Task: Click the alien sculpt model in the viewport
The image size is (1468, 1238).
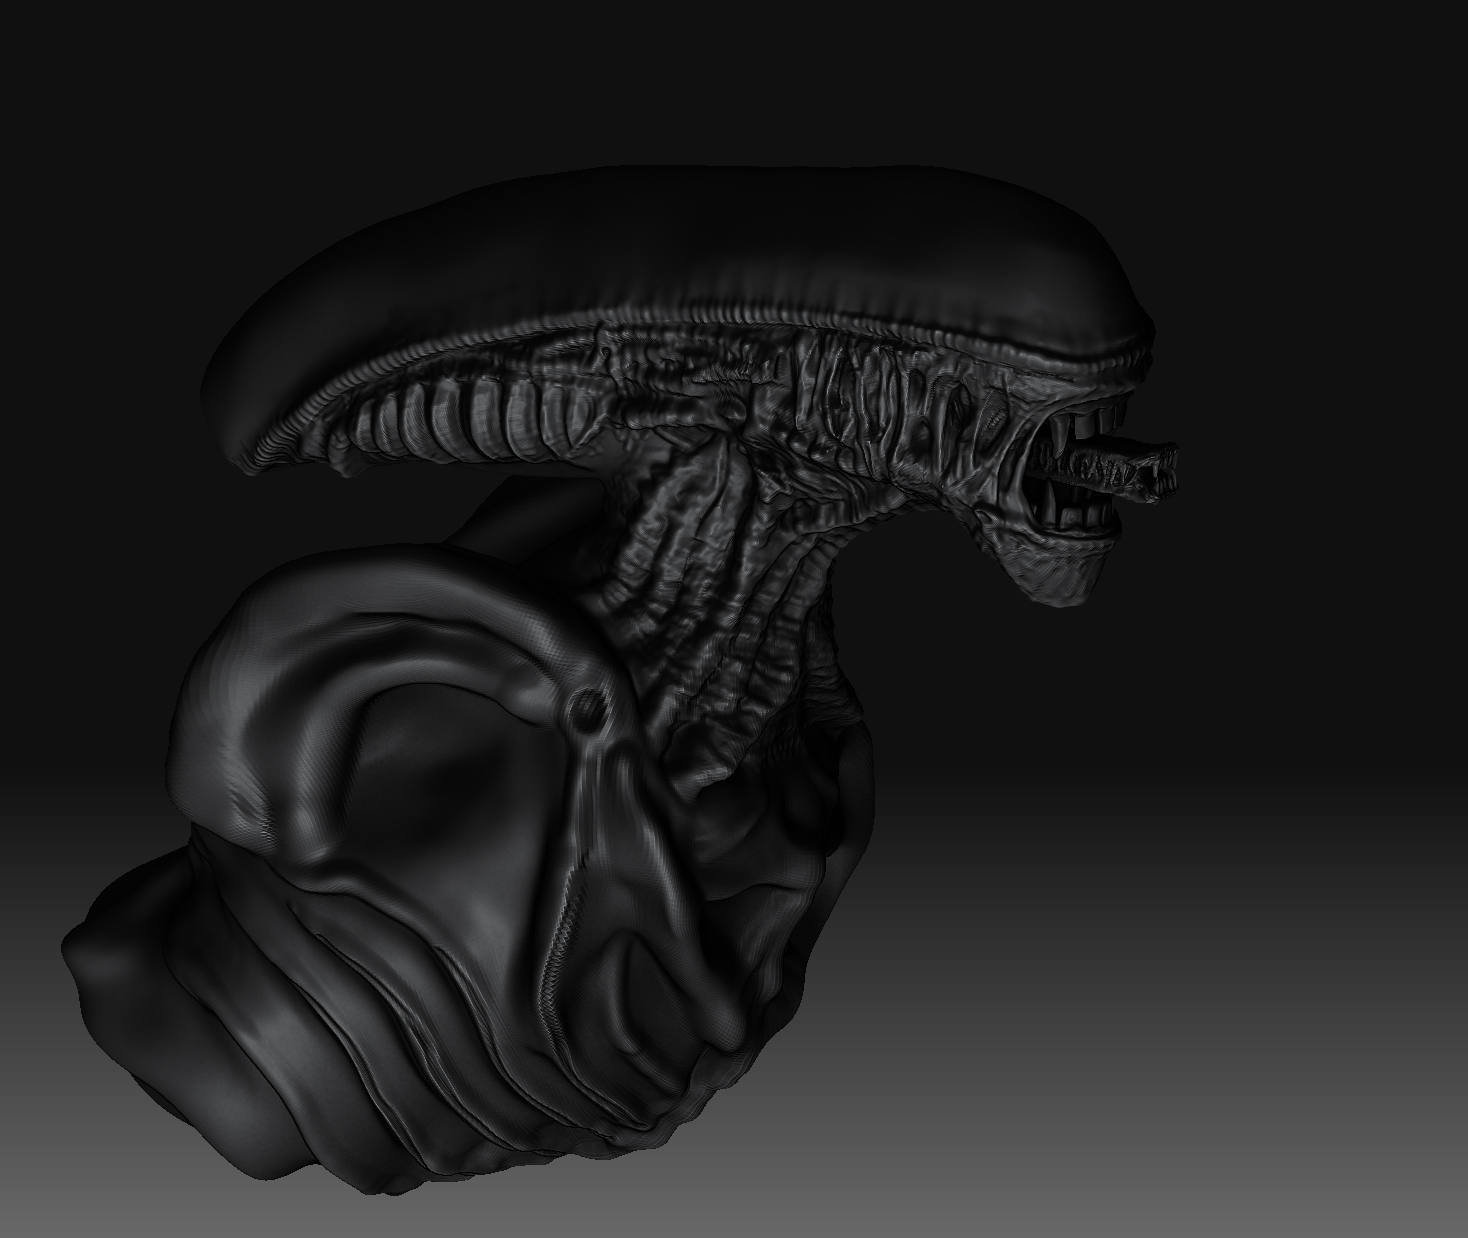Action: click(620, 680)
